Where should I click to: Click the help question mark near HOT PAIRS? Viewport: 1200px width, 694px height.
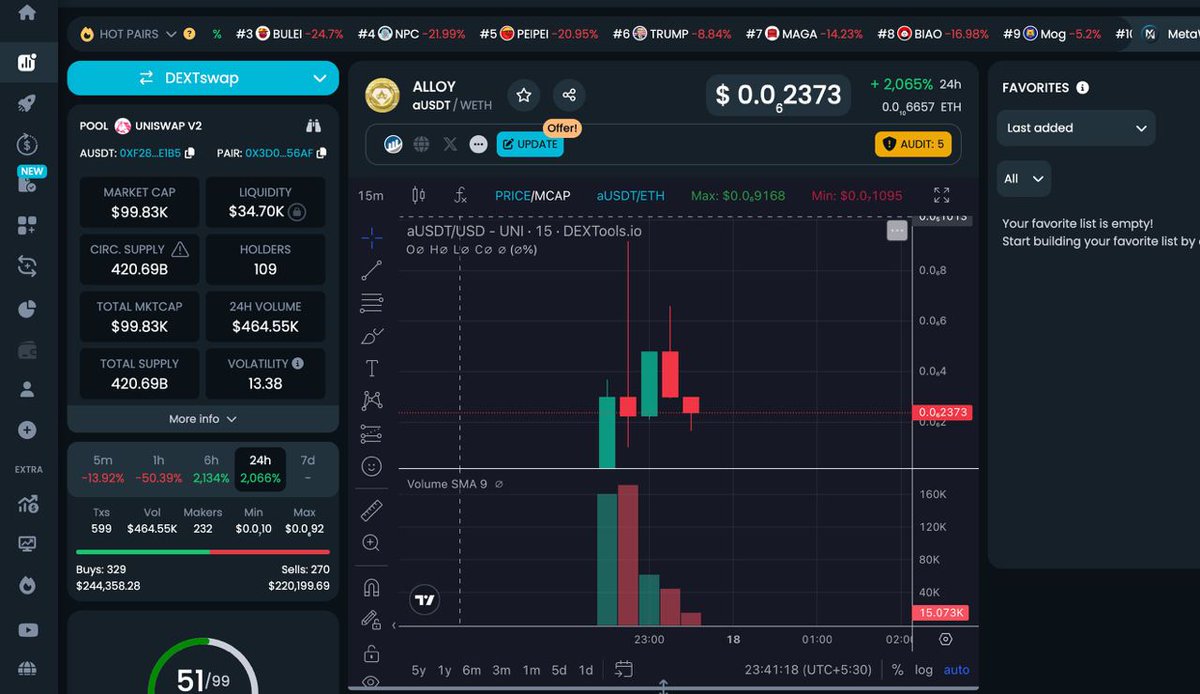pyautogui.click(x=190, y=34)
